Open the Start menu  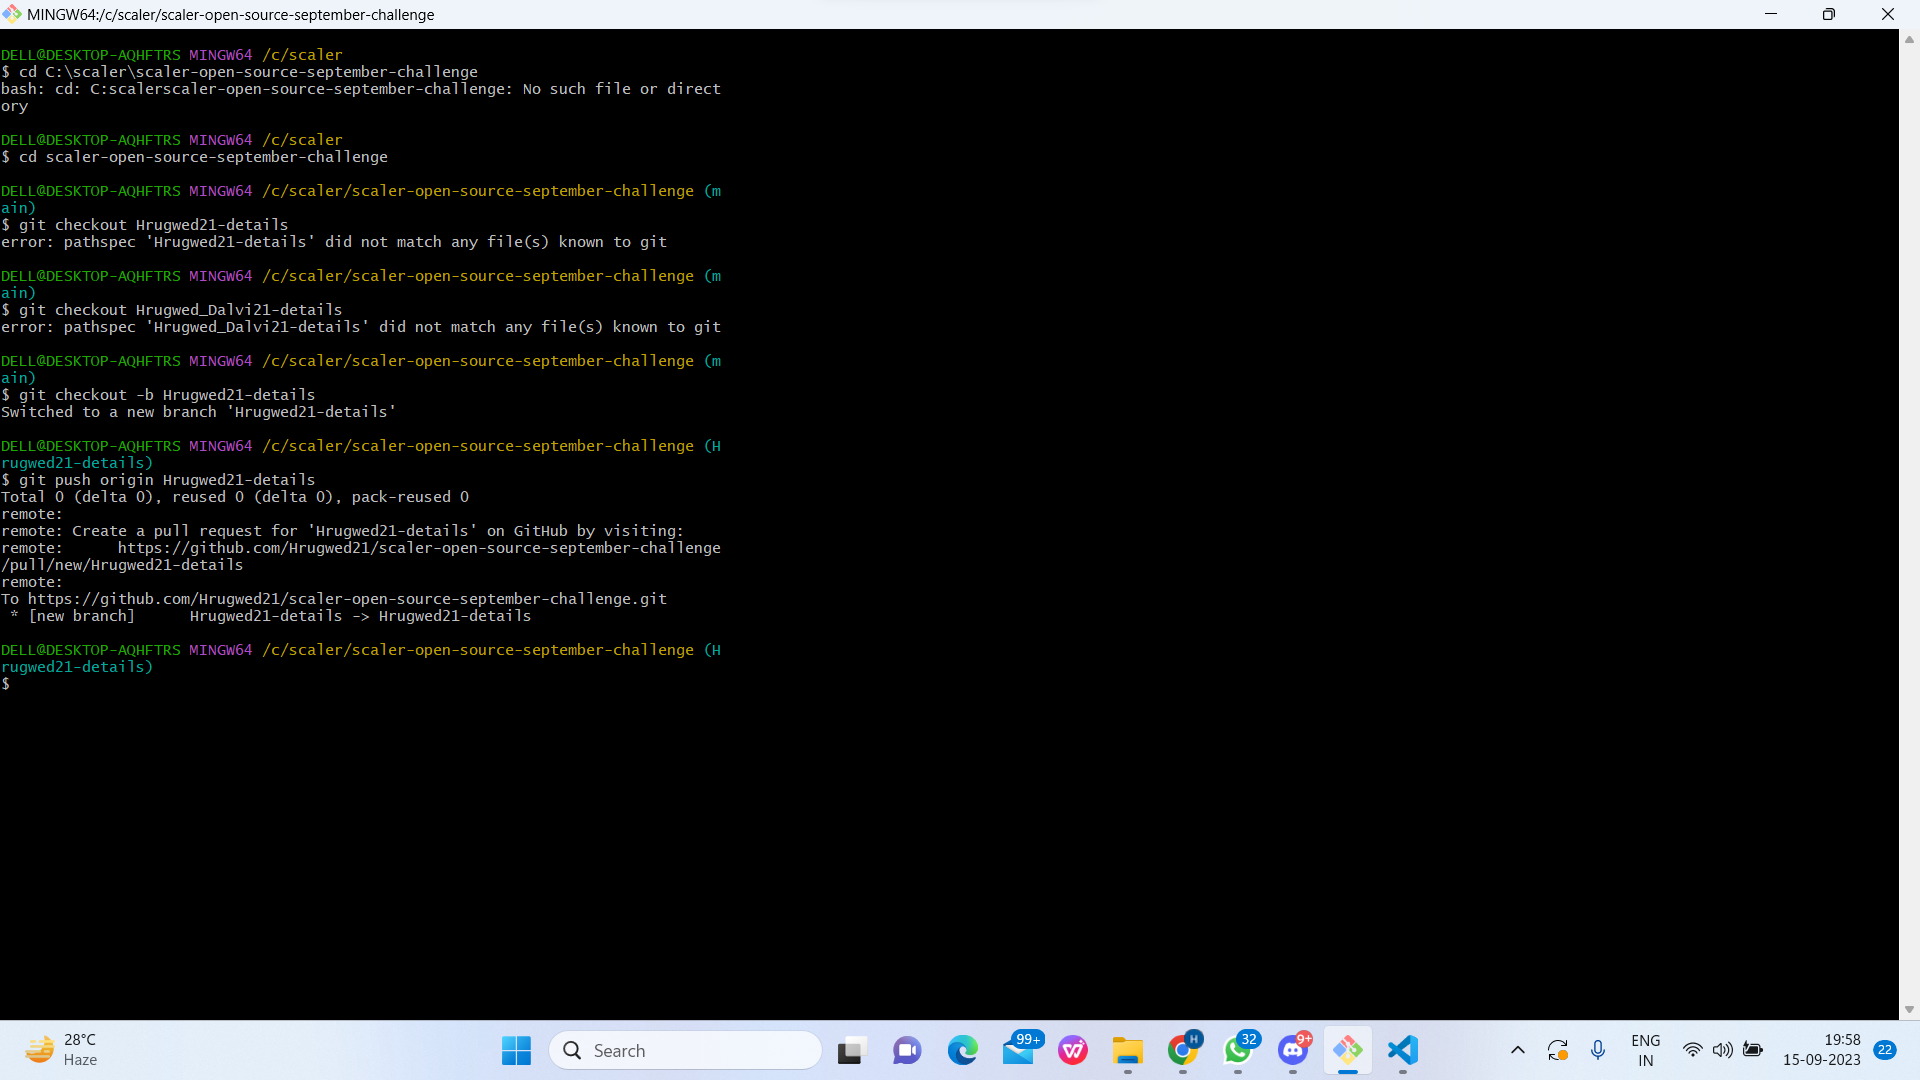[x=515, y=1050]
